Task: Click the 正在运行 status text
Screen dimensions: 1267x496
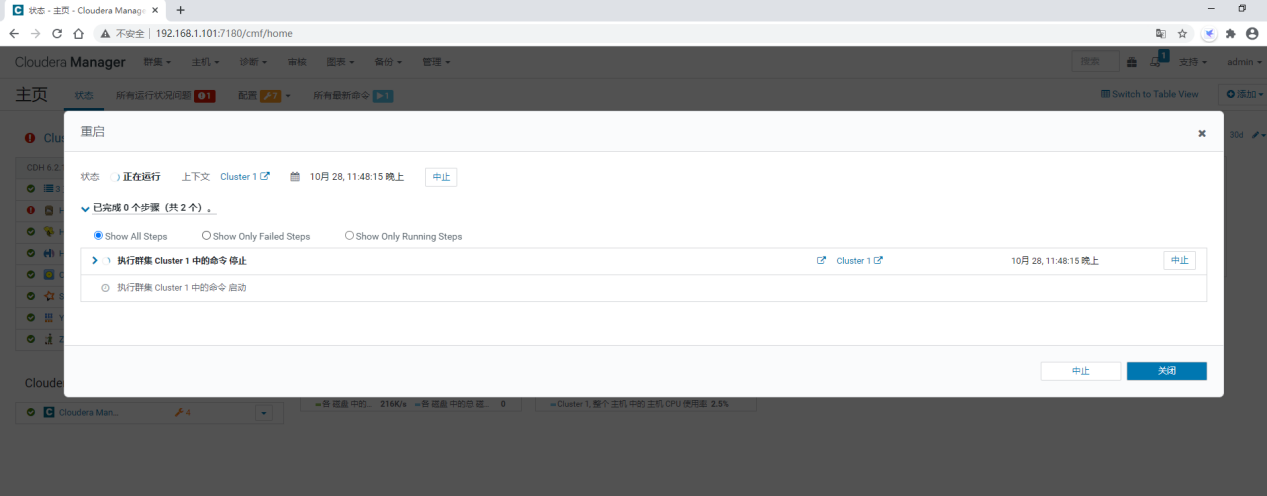Action: pyautogui.click(x=141, y=177)
